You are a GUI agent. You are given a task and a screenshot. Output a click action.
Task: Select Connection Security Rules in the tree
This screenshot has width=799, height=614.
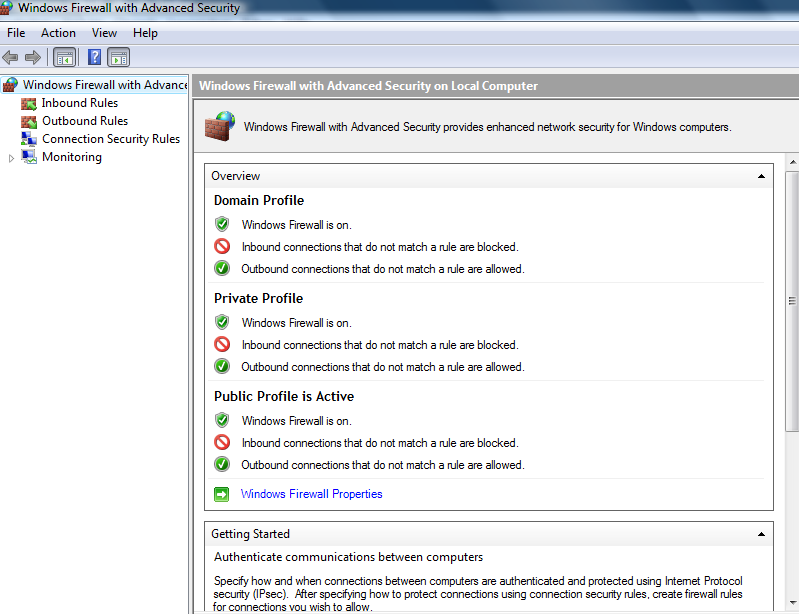click(x=111, y=139)
